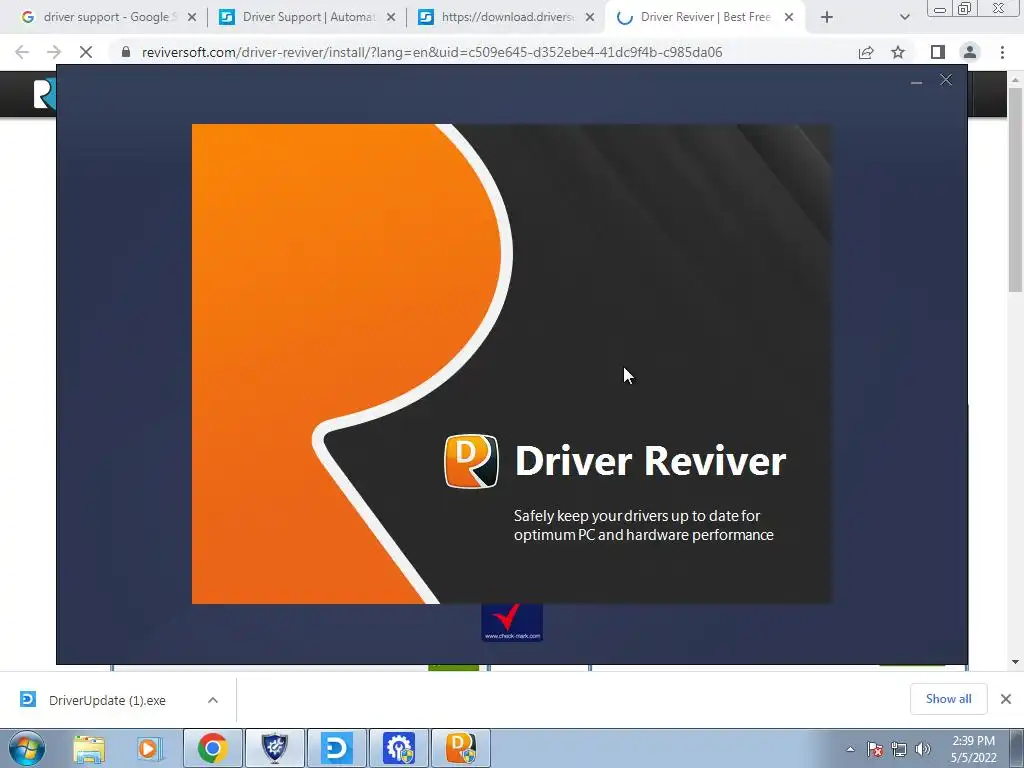
Task: Show hidden system tray icons
Action: 850,749
